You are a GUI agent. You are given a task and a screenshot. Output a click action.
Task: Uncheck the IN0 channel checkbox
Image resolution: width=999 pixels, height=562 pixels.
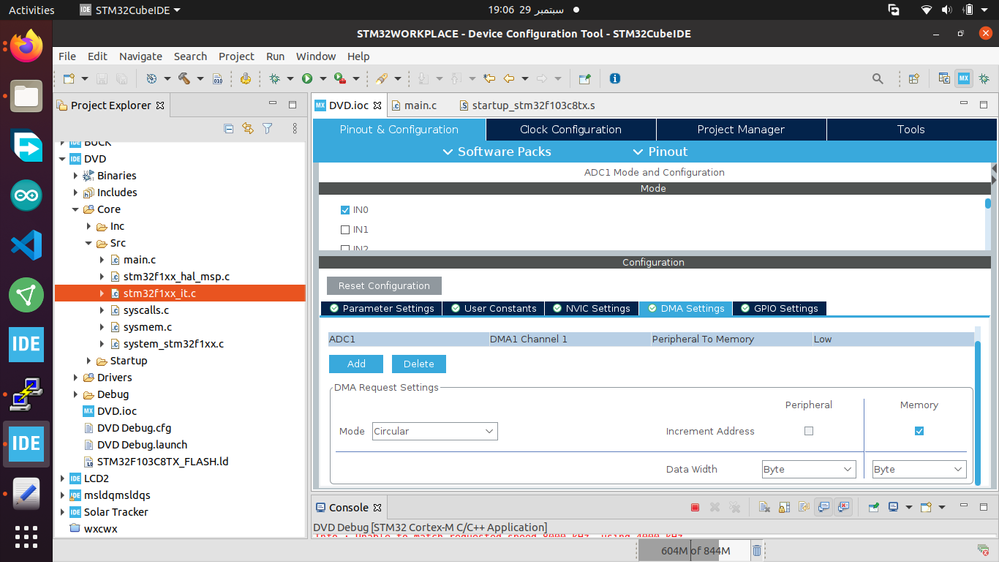click(345, 210)
